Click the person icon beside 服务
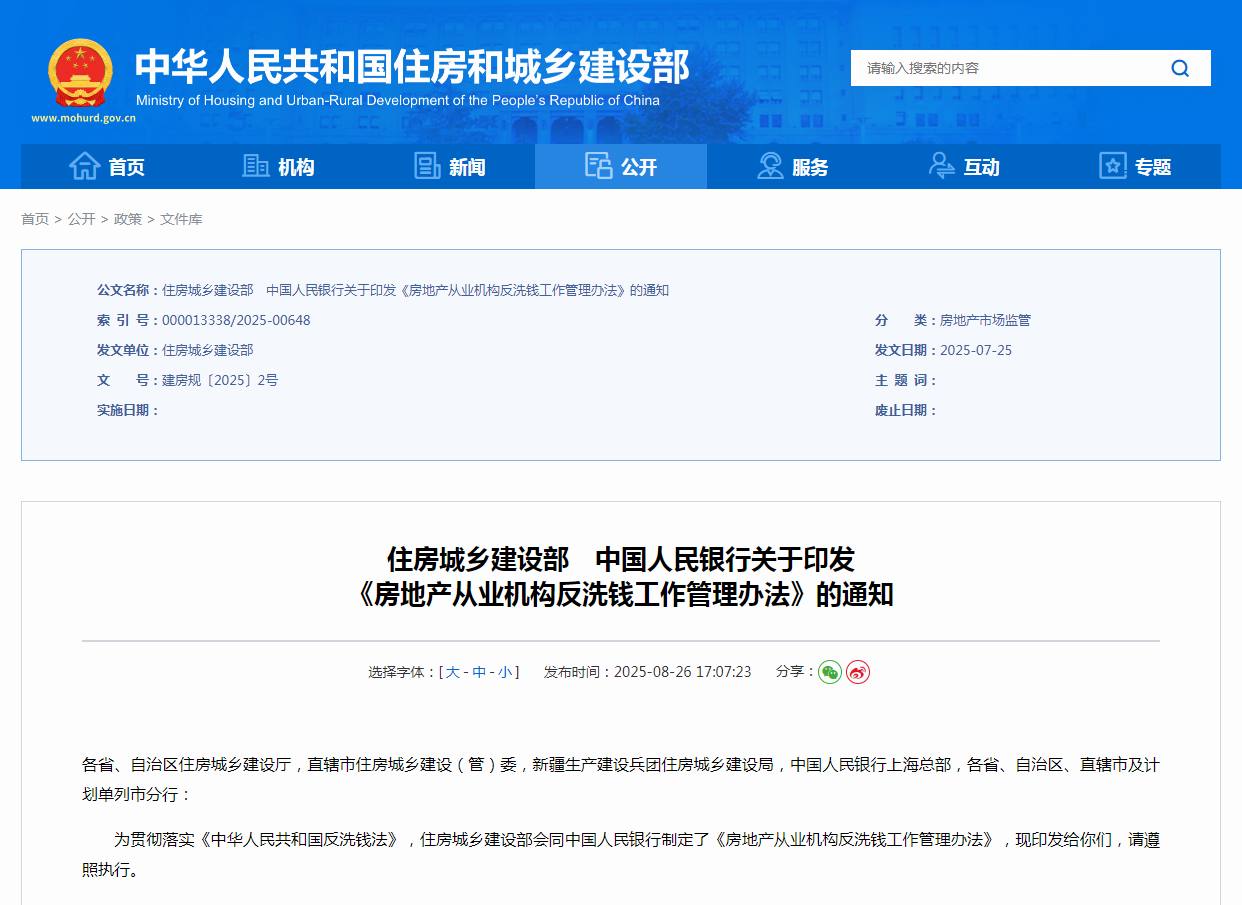 [769, 166]
